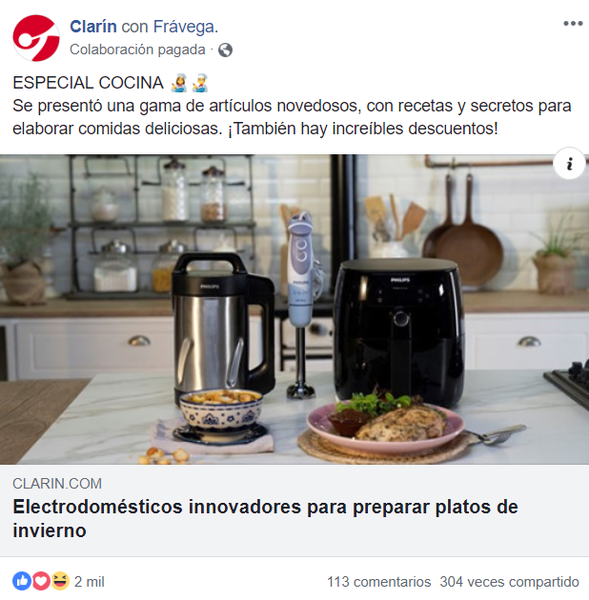View the 2 mil reactions list
This screenshot has height=600, width=589.
pos(89,582)
